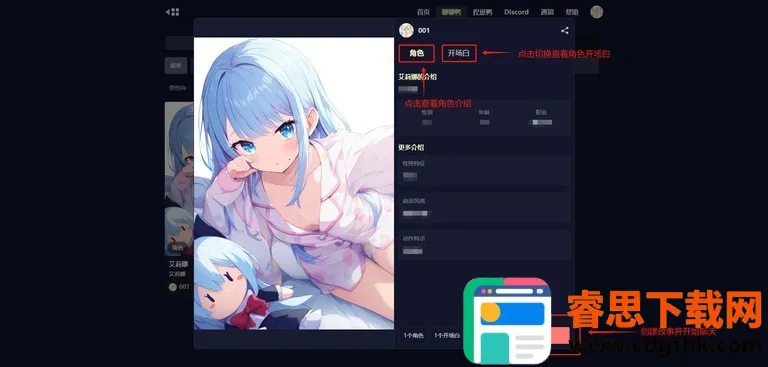Open the 聊聊鸭 navigation item
The image size is (768, 367).
click(451, 12)
